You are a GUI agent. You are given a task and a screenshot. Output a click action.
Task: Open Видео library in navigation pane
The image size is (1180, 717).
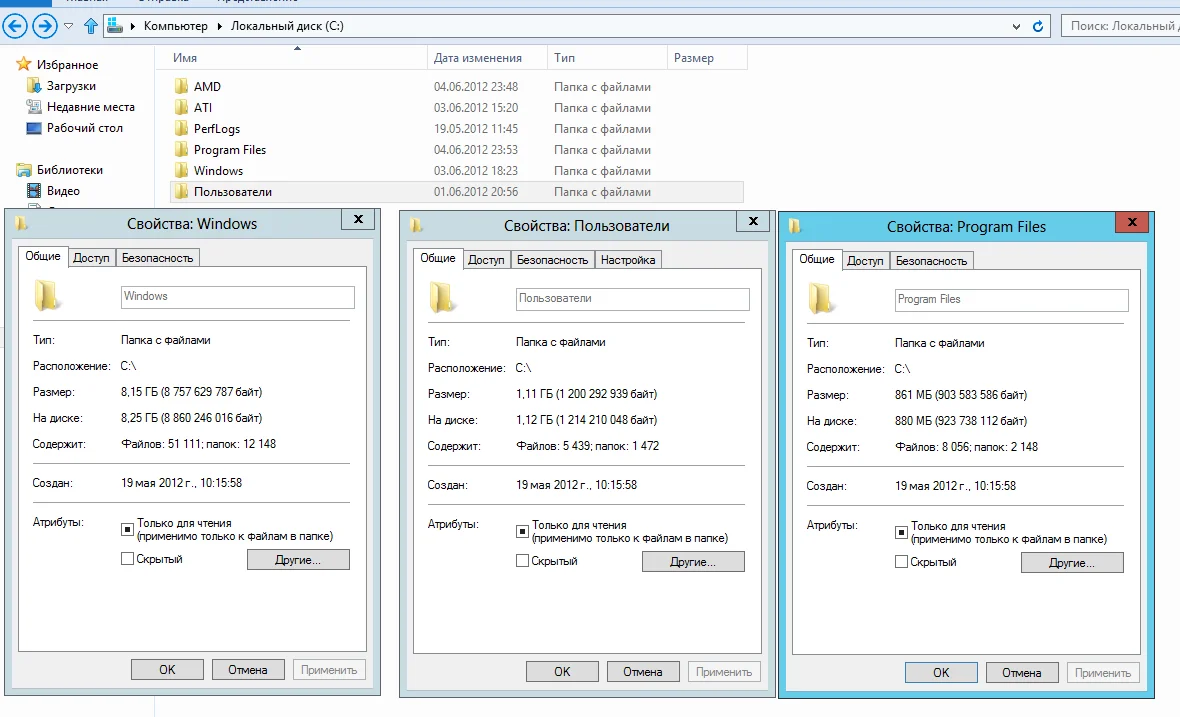(62, 191)
